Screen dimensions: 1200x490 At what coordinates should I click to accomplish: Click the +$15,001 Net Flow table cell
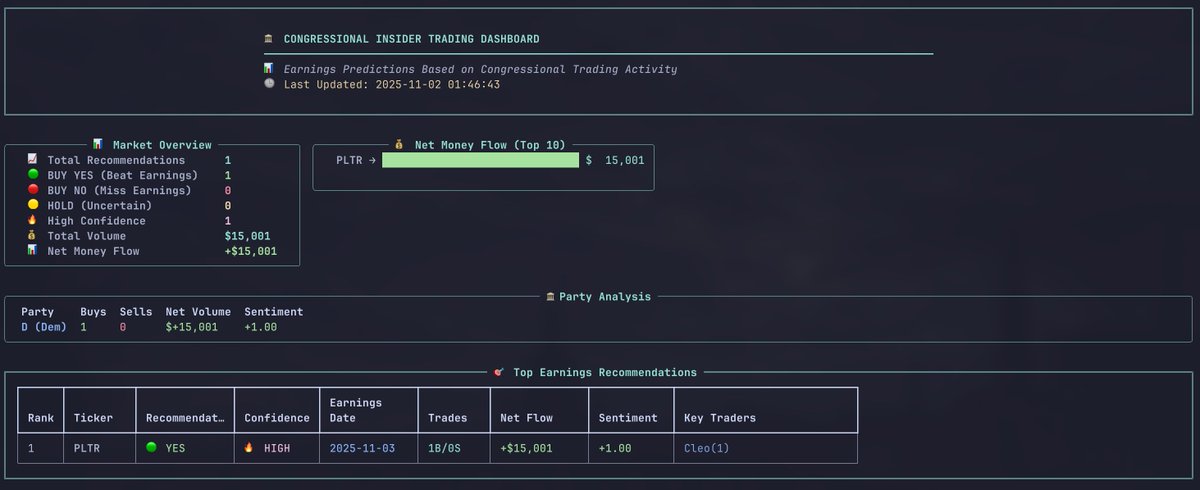tap(526, 448)
